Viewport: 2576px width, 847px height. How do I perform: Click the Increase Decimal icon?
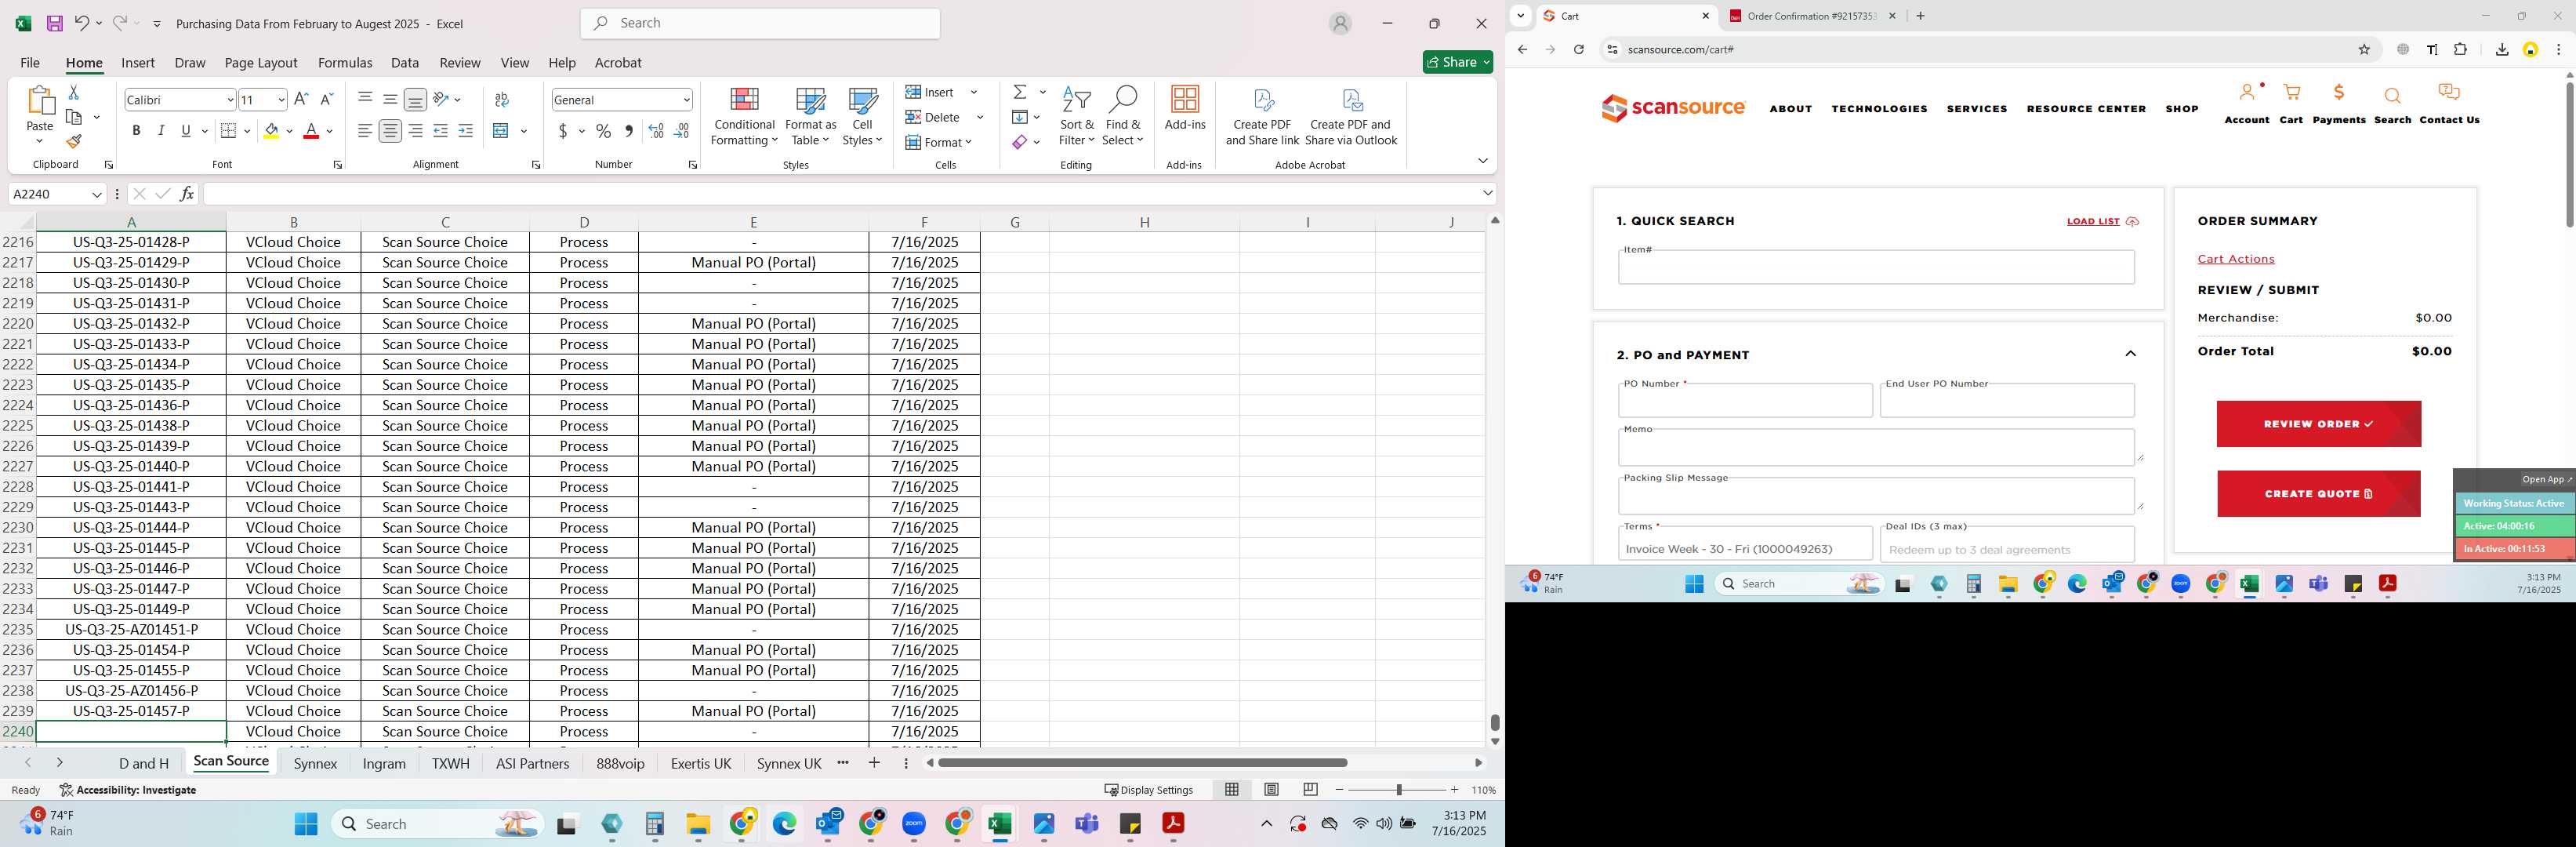click(656, 131)
